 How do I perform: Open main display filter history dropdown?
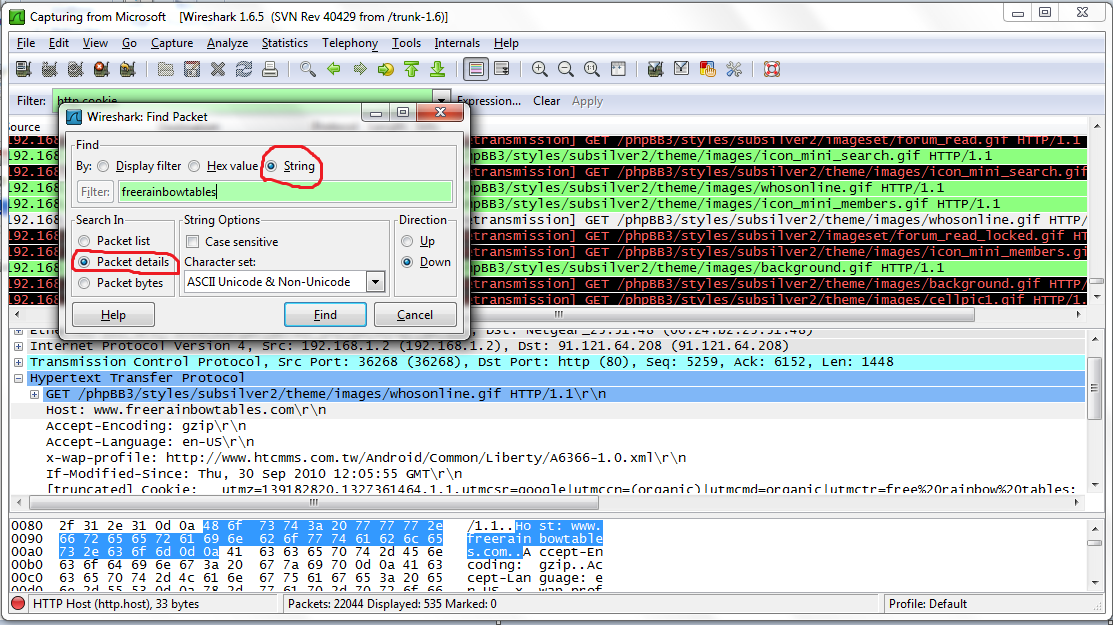point(442,101)
